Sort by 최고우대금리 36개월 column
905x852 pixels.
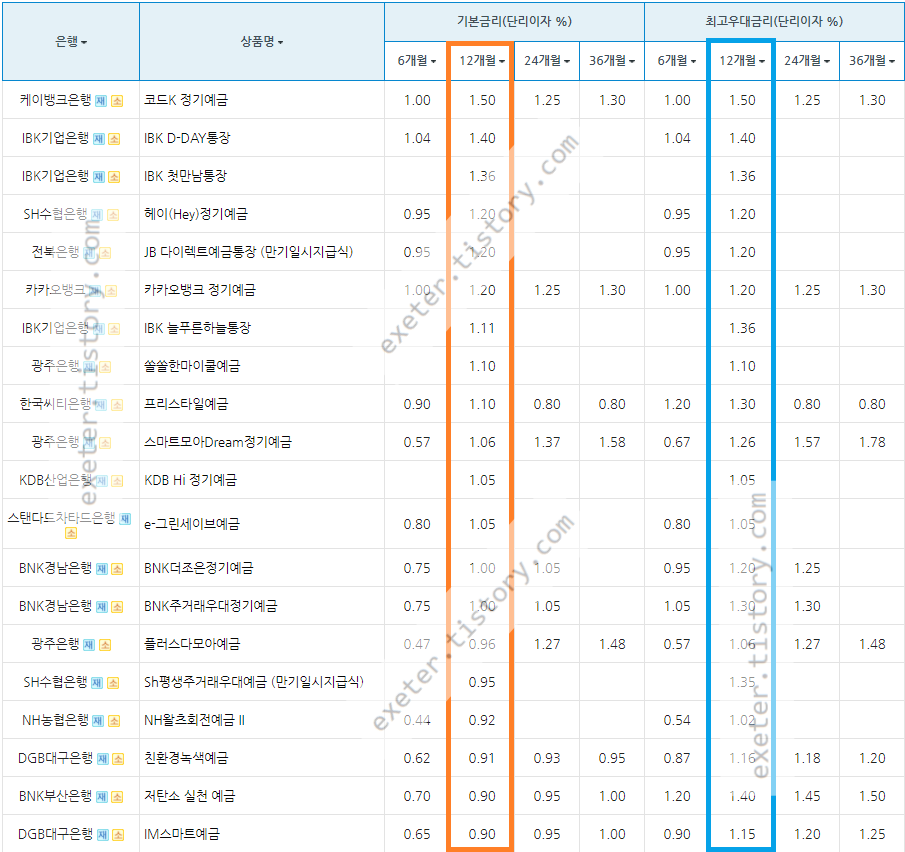pyautogui.click(x=872, y=60)
